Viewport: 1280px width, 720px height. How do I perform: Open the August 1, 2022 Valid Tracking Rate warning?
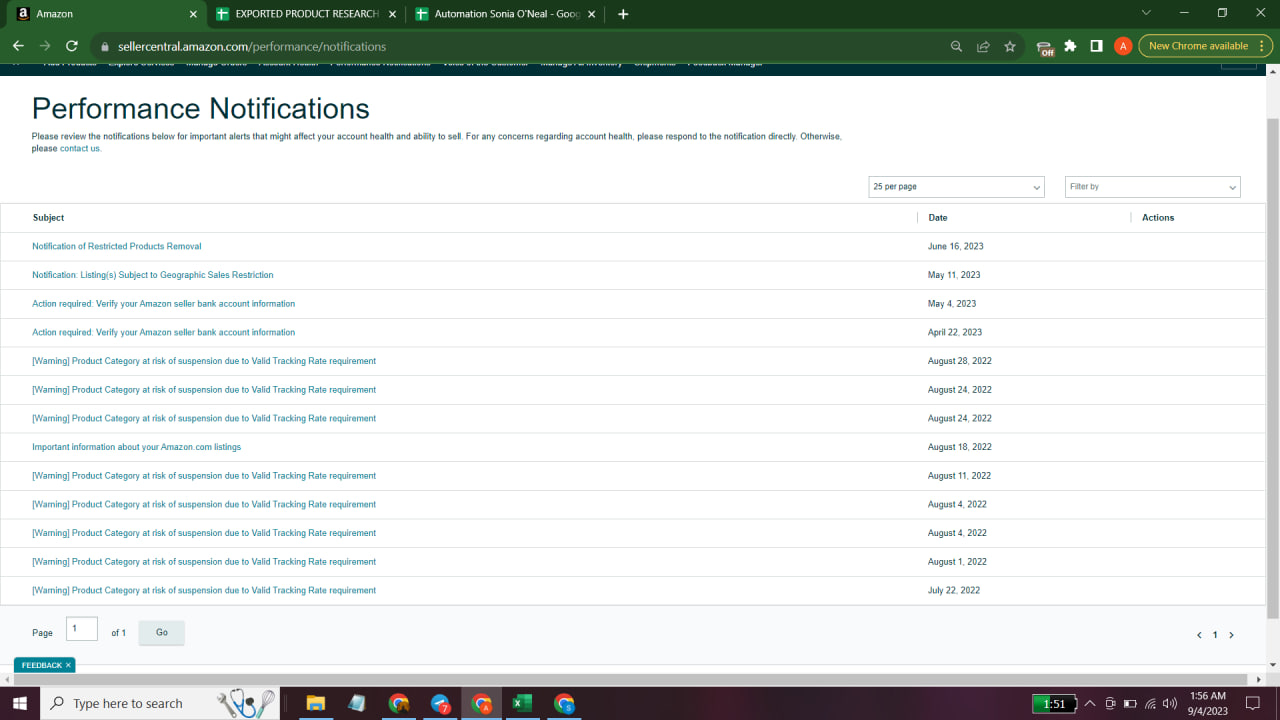(204, 562)
